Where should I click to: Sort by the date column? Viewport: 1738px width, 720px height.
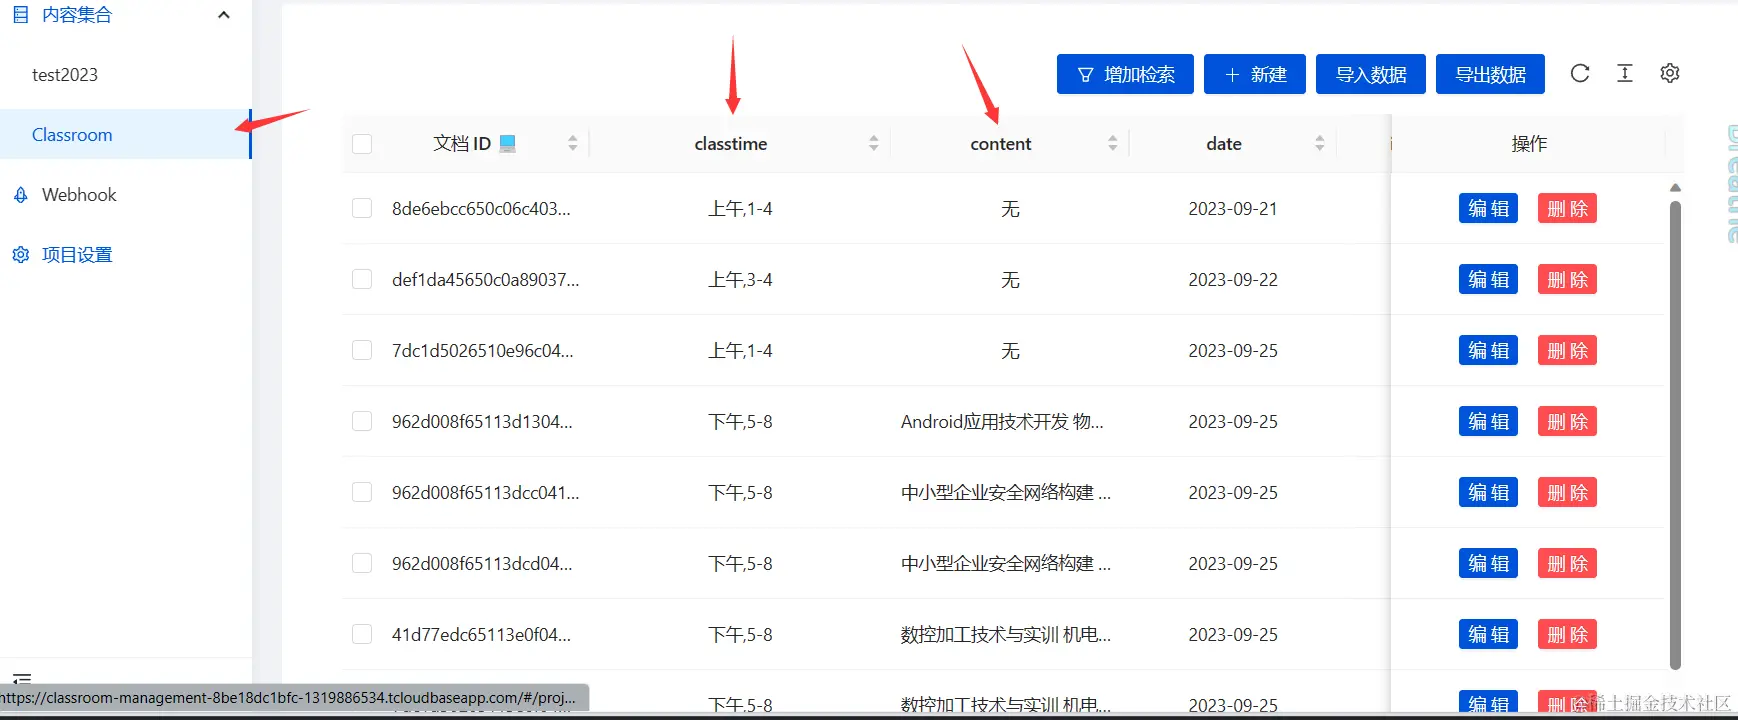click(1320, 143)
